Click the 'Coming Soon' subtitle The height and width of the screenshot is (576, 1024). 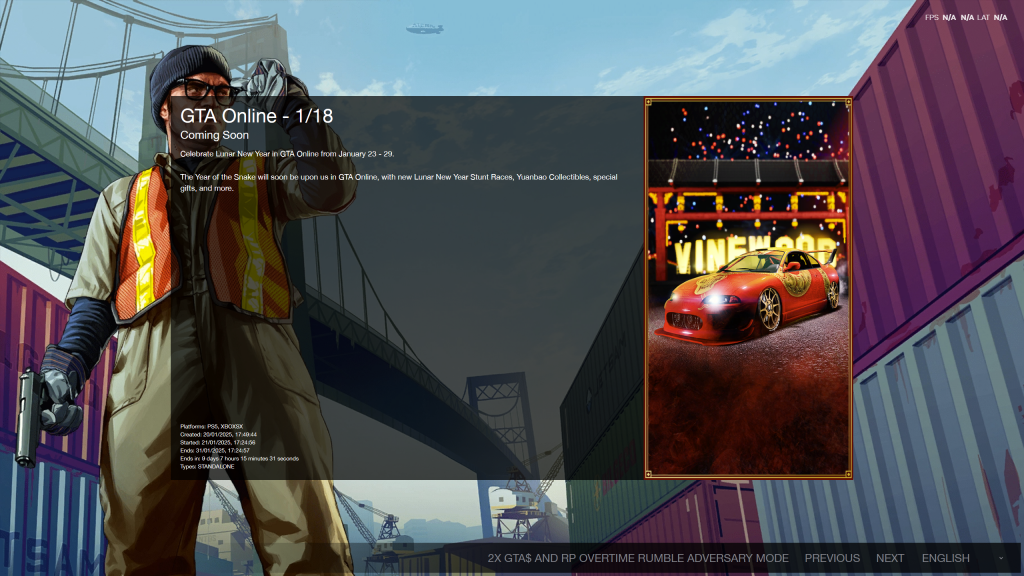[x=214, y=135]
